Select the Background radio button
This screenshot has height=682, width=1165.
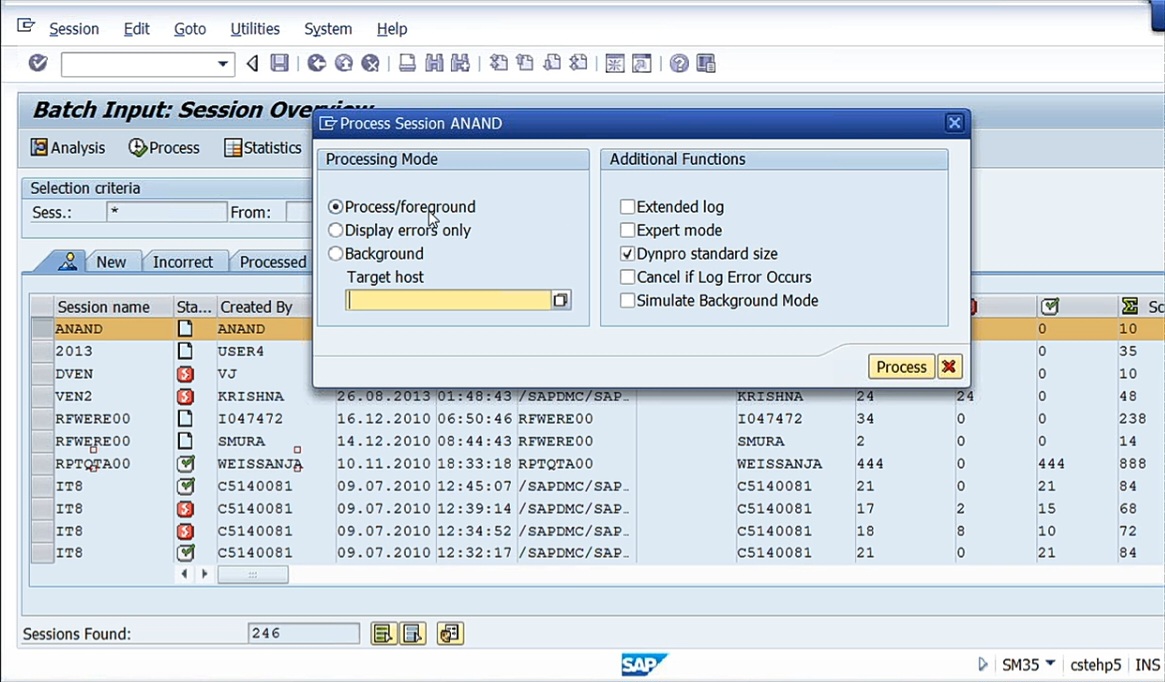coord(336,253)
